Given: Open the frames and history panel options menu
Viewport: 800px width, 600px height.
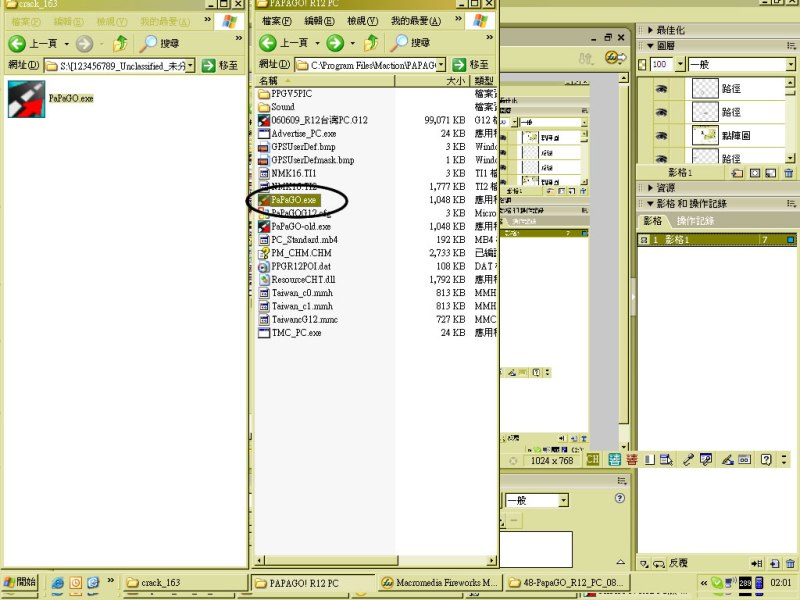Looking at the screenshot, I should coord(791,204).
